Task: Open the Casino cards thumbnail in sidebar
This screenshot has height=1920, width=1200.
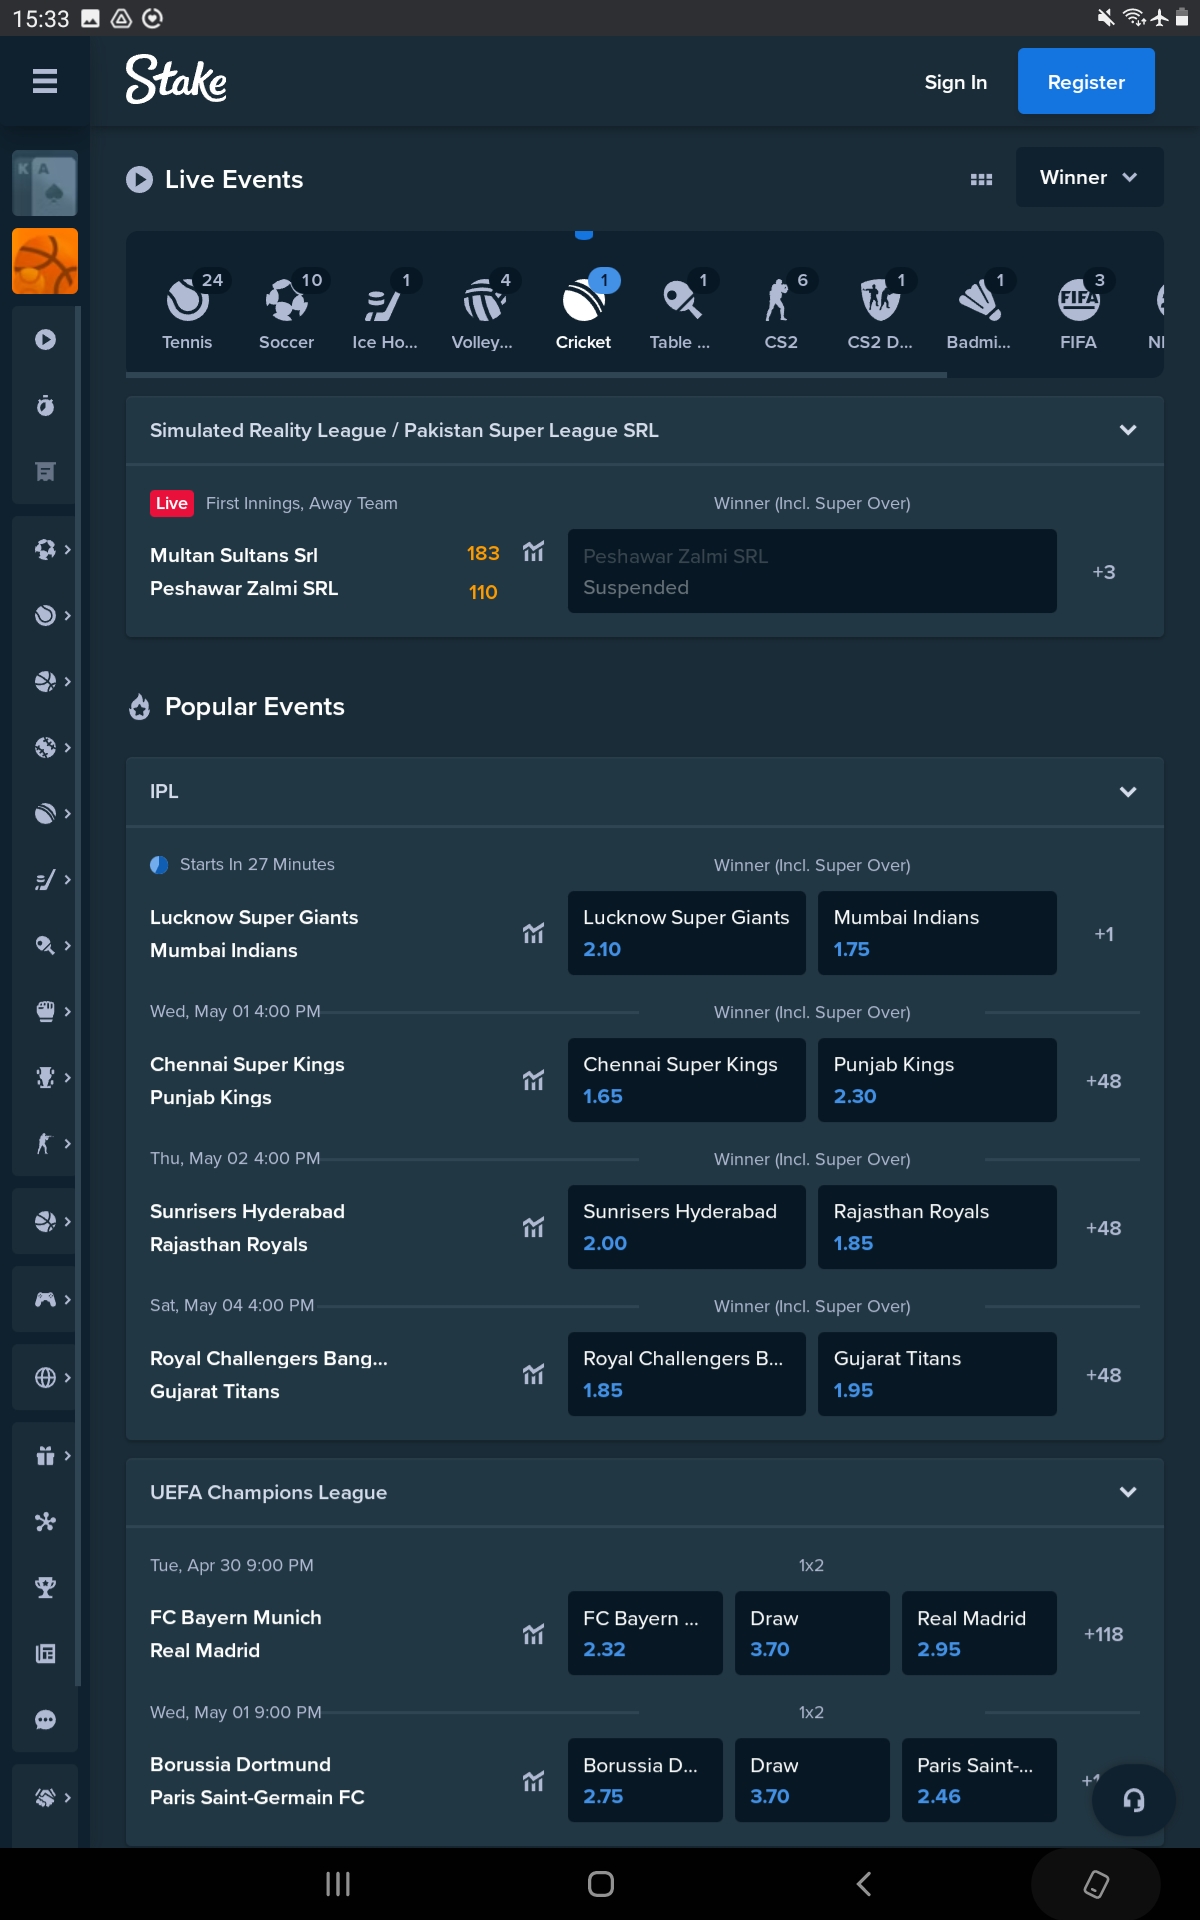Action: (45, 183)
